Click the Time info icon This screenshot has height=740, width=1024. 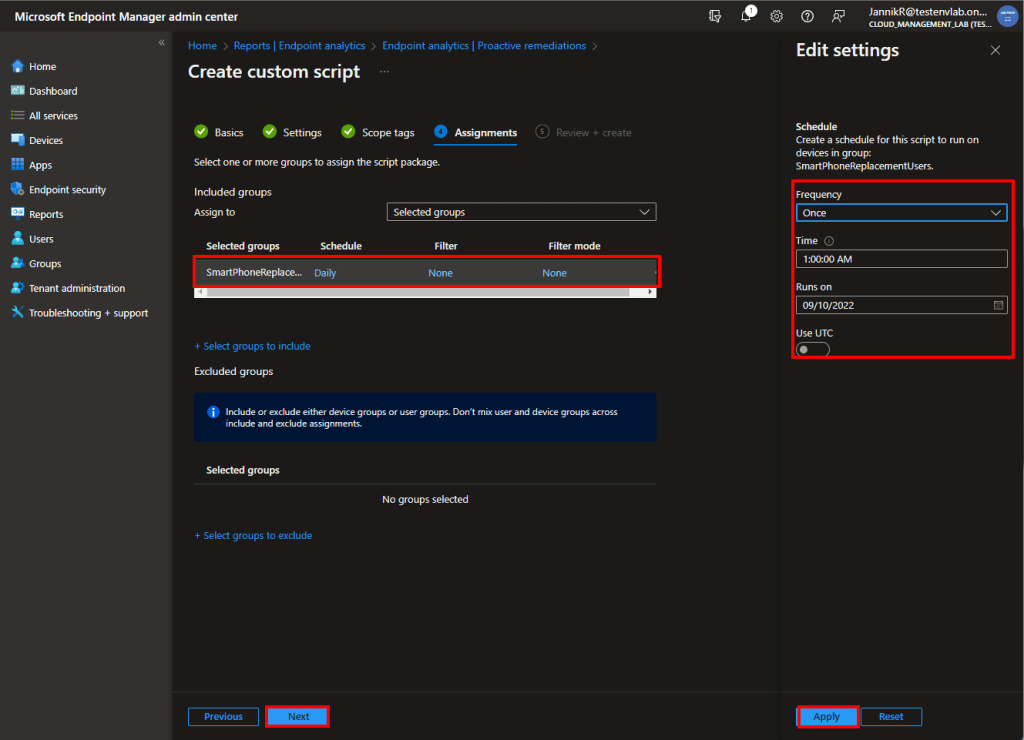[x=829, y=241]
